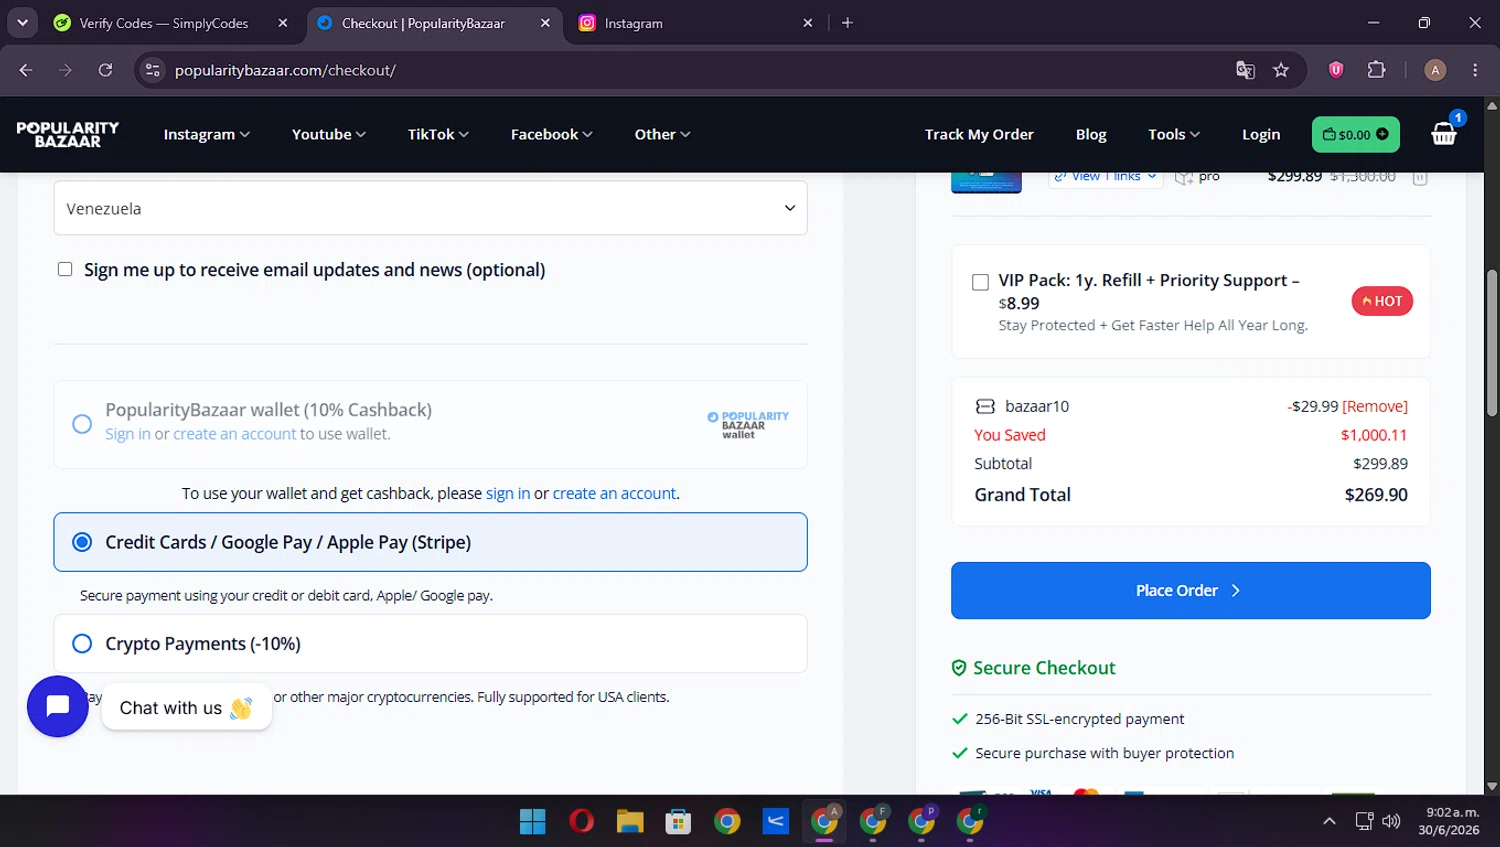Open the Google Translate page icon
The width and height of the screenshot is (1500, 847).
click(x=1245, y=70)
